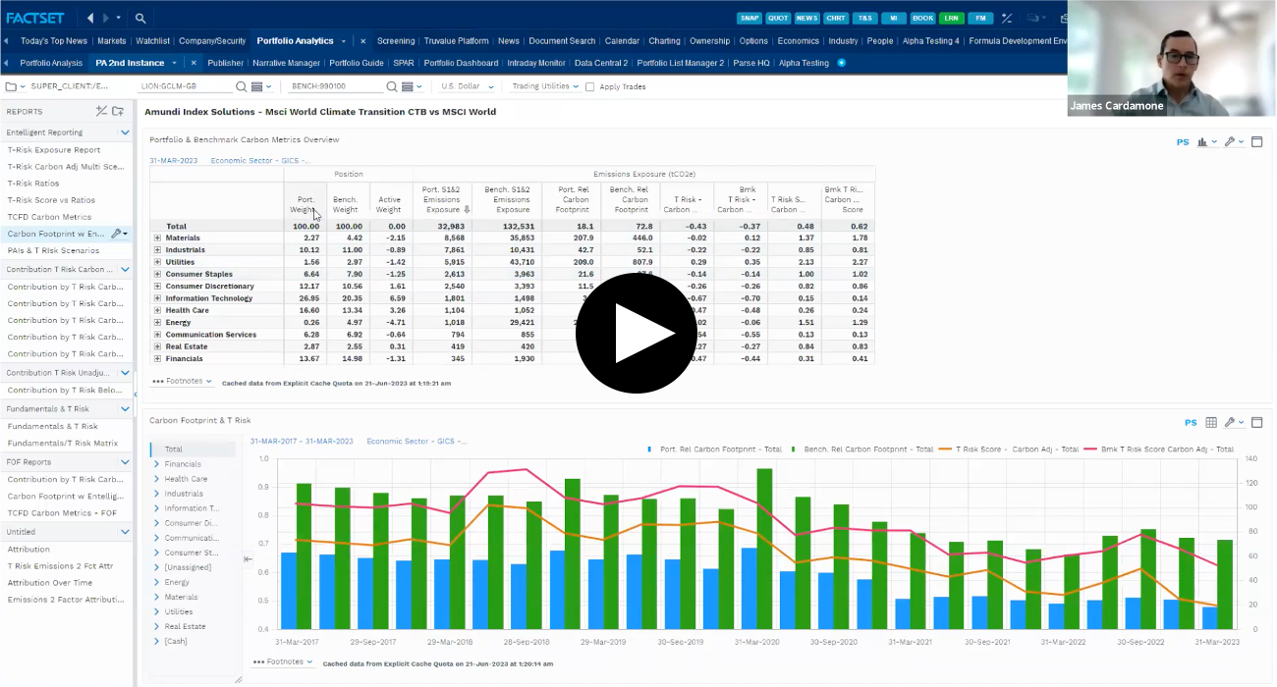1277x687 pixels.
Task: Expand the Materials row in the table
Action: (157, 238)
